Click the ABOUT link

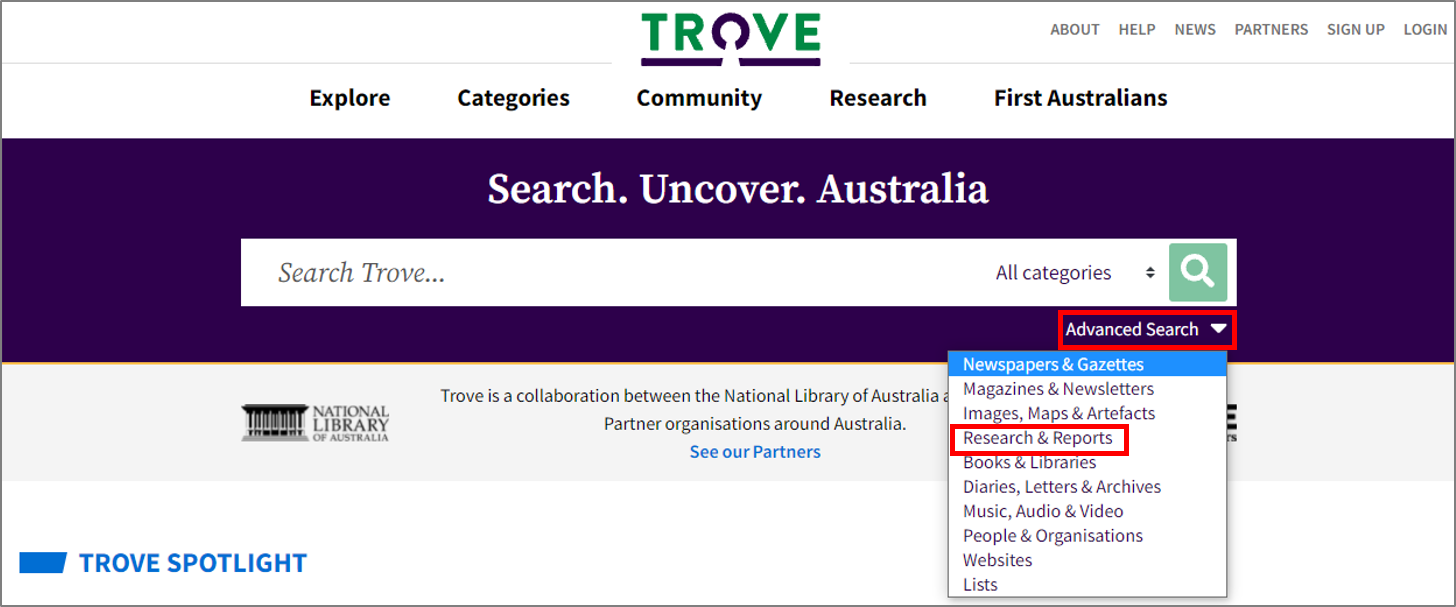[1075, 29]
